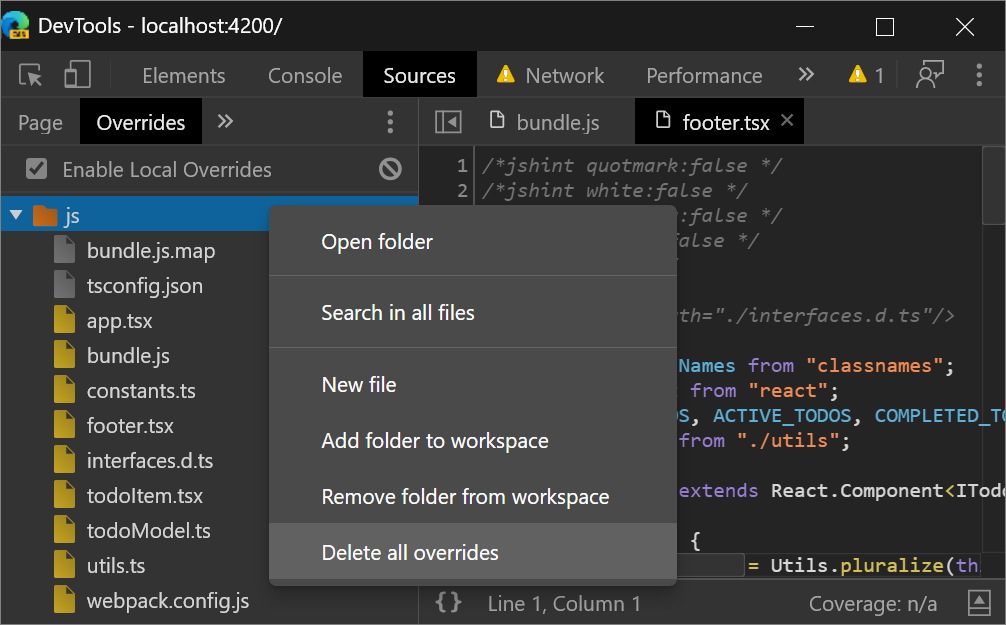Screen dimensions: 1006x625
Task: Click the constants.ts file icon
Action: click(64, 390)
